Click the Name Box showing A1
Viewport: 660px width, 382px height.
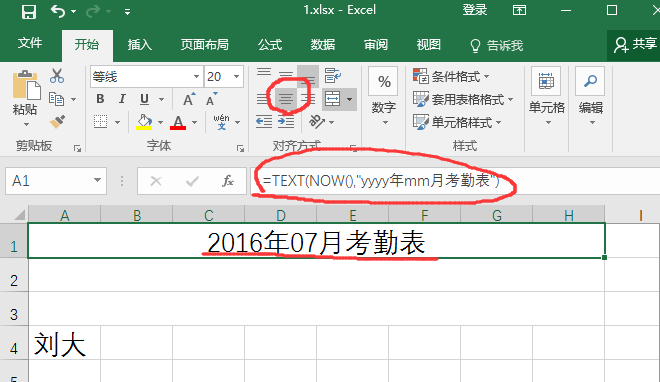pyautogui.click(x=56, y=181)
